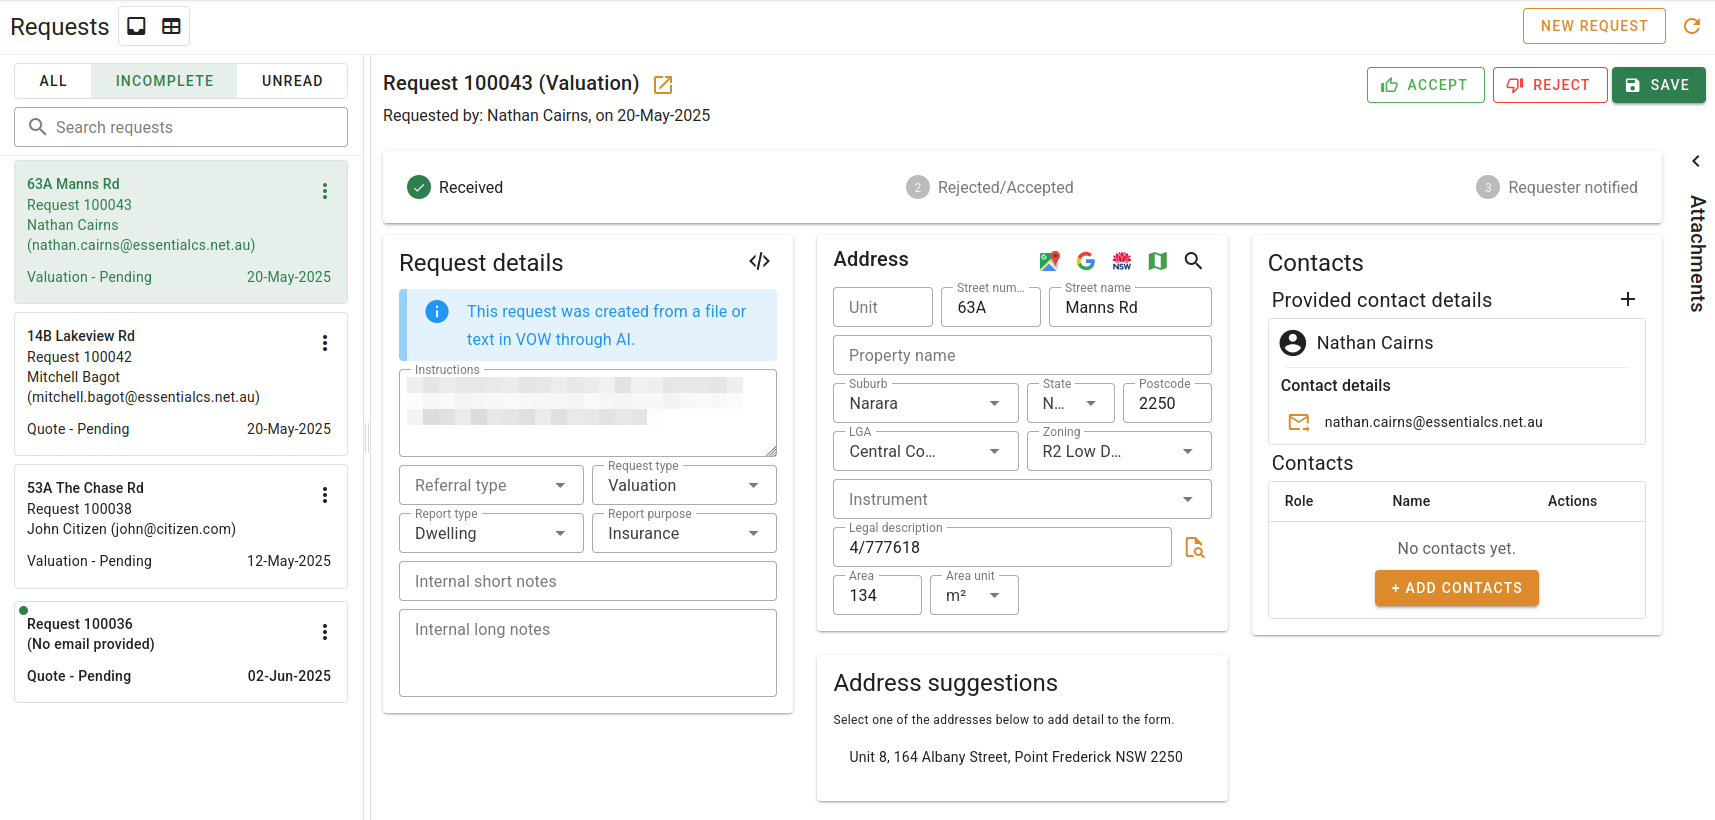The height and width of the screenshot is (820, 1715).
Task: Switch to the split panel view
Action: click(137, 26)
